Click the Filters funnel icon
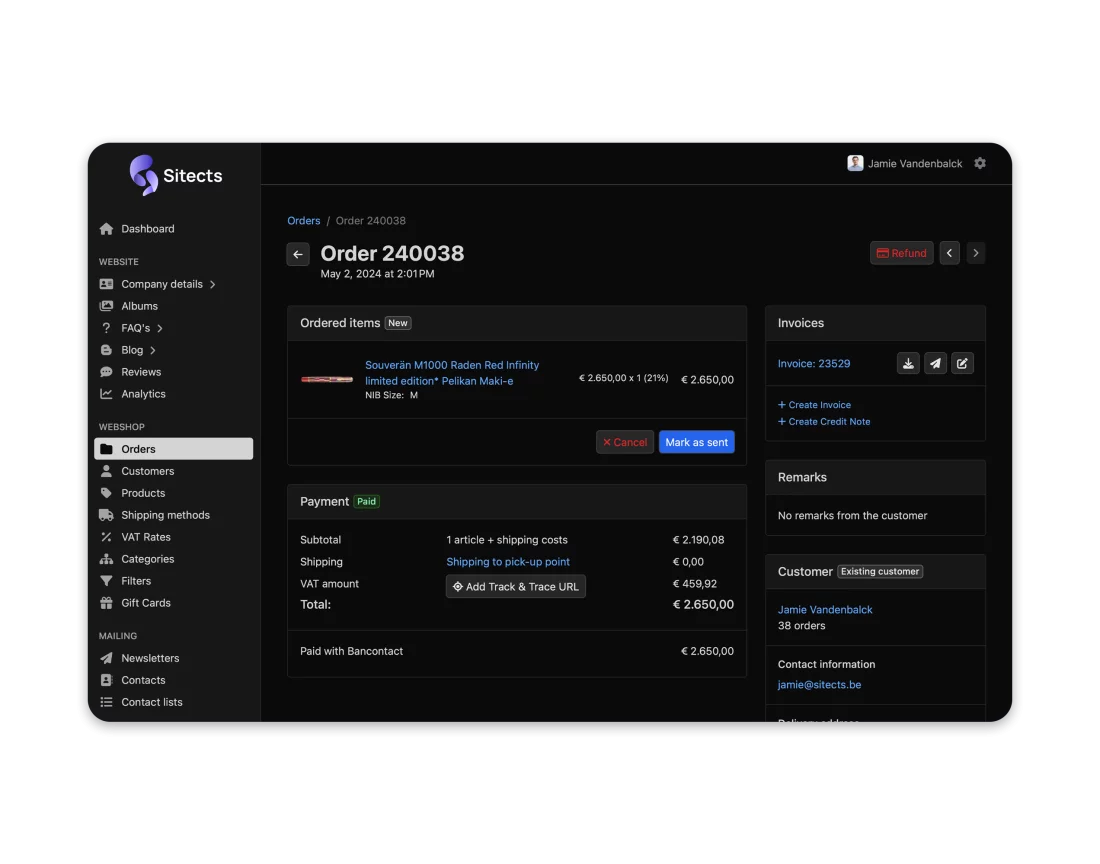Image resolution: width=1100 pixels, height=864 pixels. click(x=106, y=581)
